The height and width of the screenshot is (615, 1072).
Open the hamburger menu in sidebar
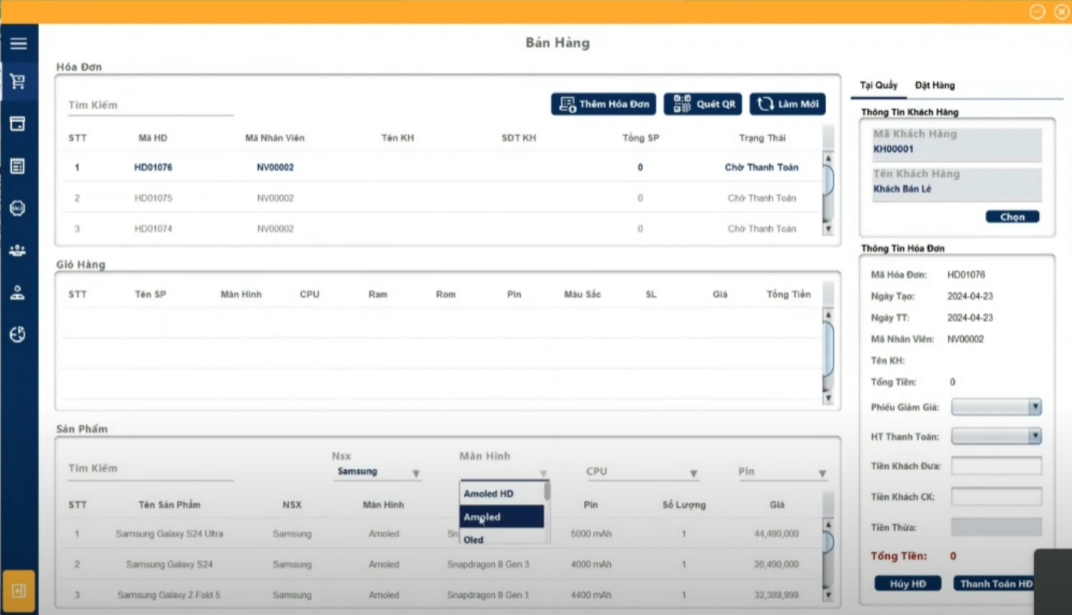pyautogui.click(x=18, y=44)
